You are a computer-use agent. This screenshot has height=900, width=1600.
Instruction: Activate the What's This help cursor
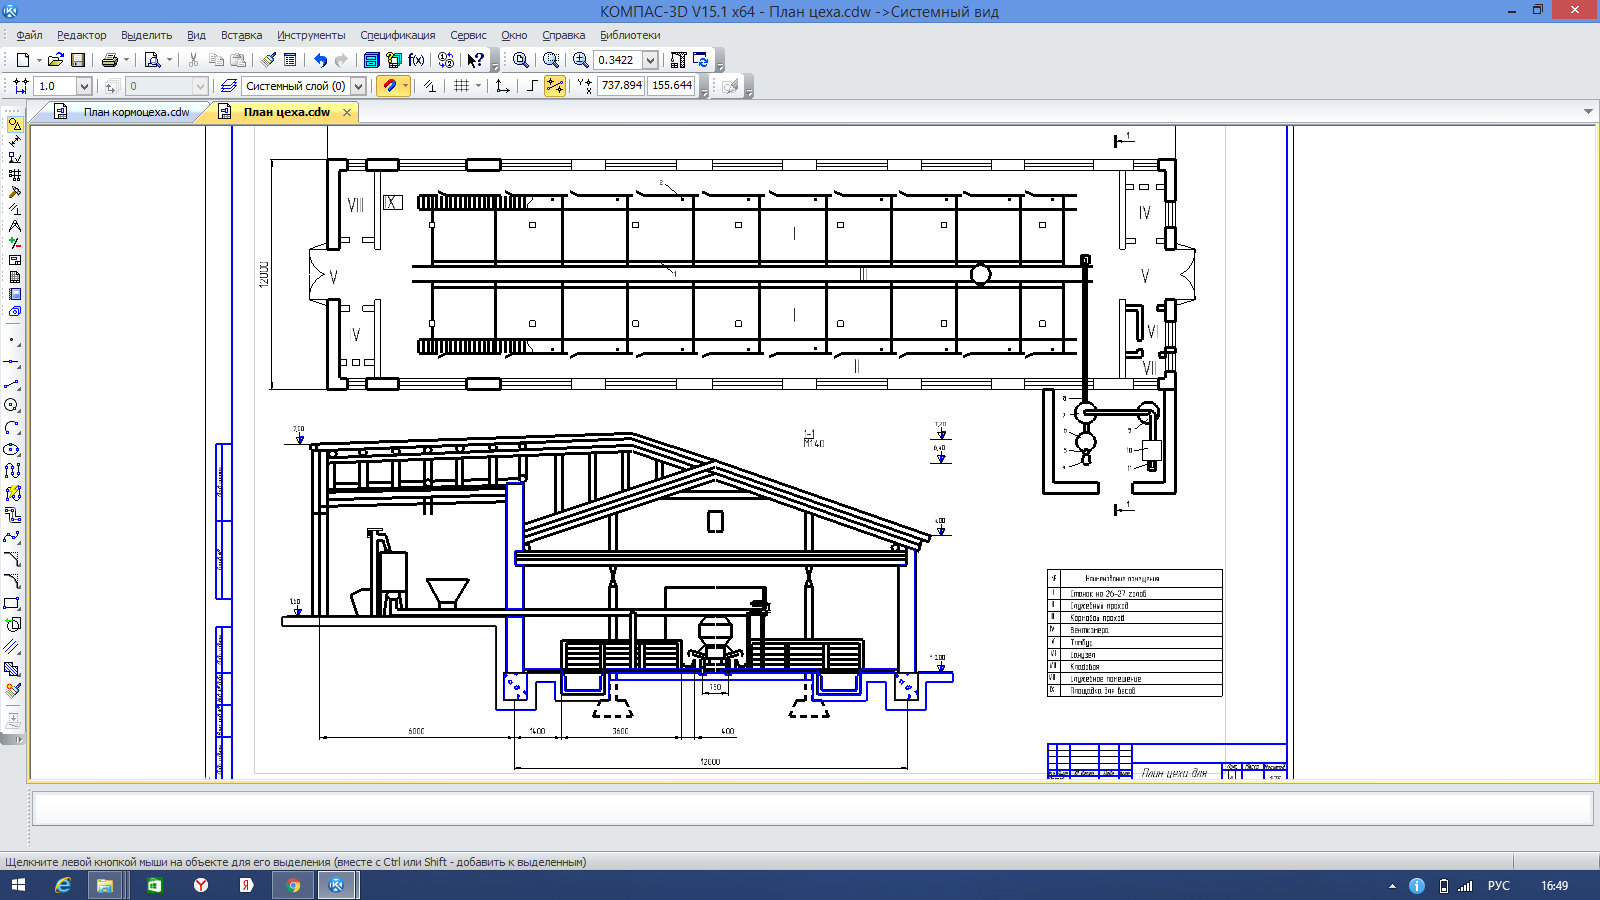pyautogui.click(x=475, y=60)
